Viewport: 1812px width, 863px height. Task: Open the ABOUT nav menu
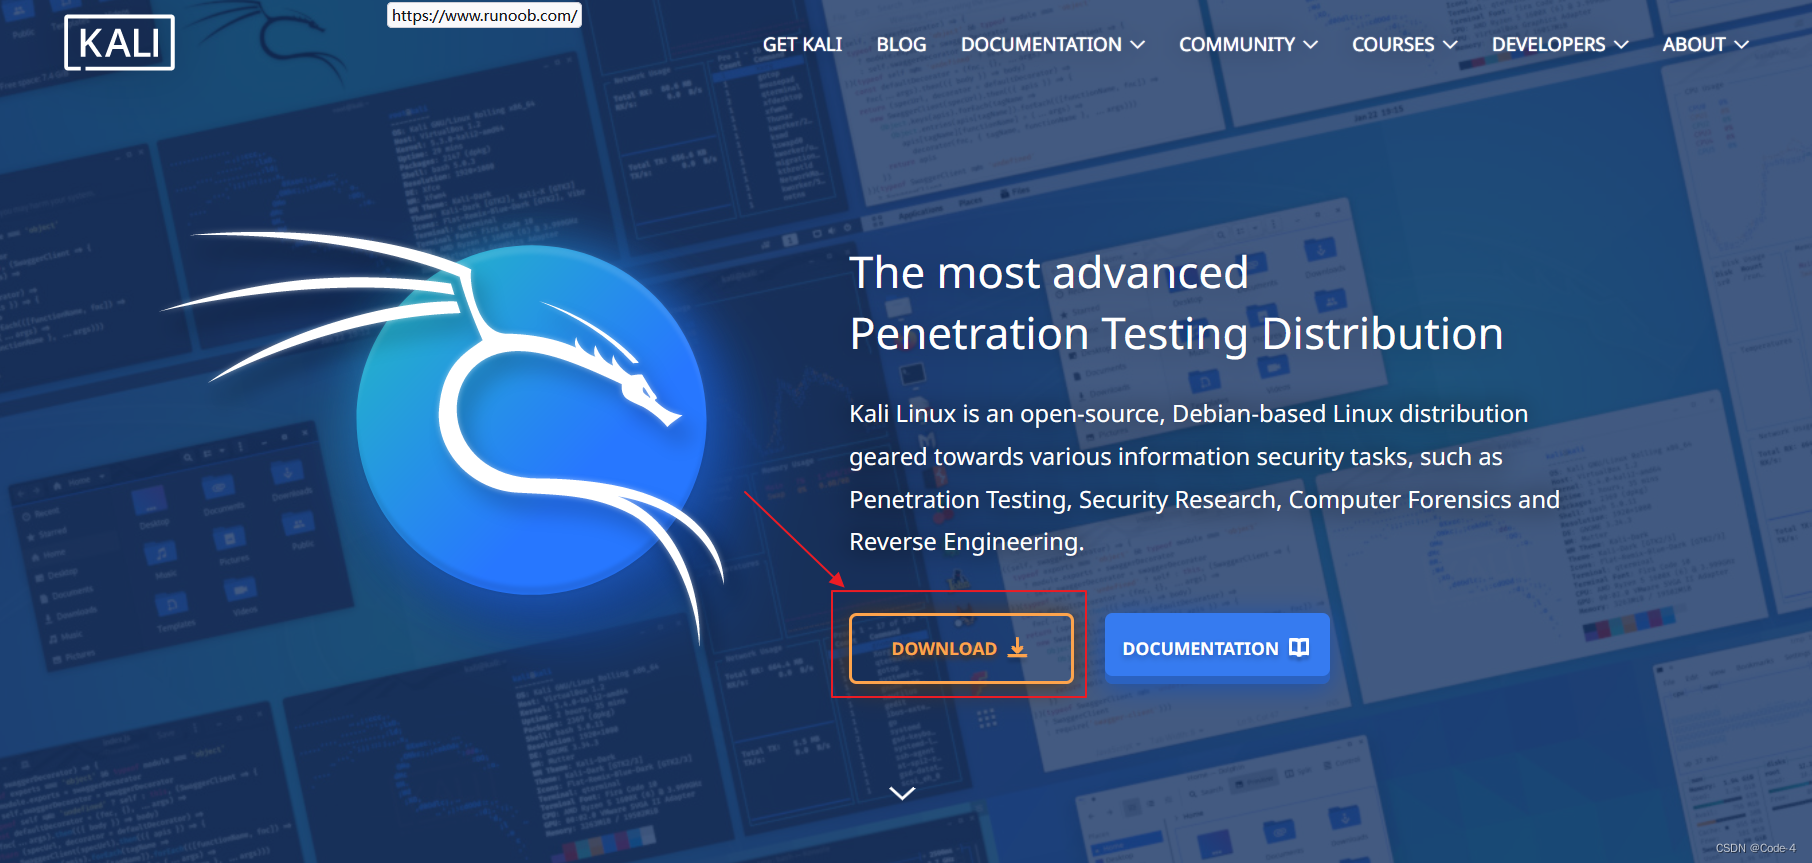point(1705,45)
